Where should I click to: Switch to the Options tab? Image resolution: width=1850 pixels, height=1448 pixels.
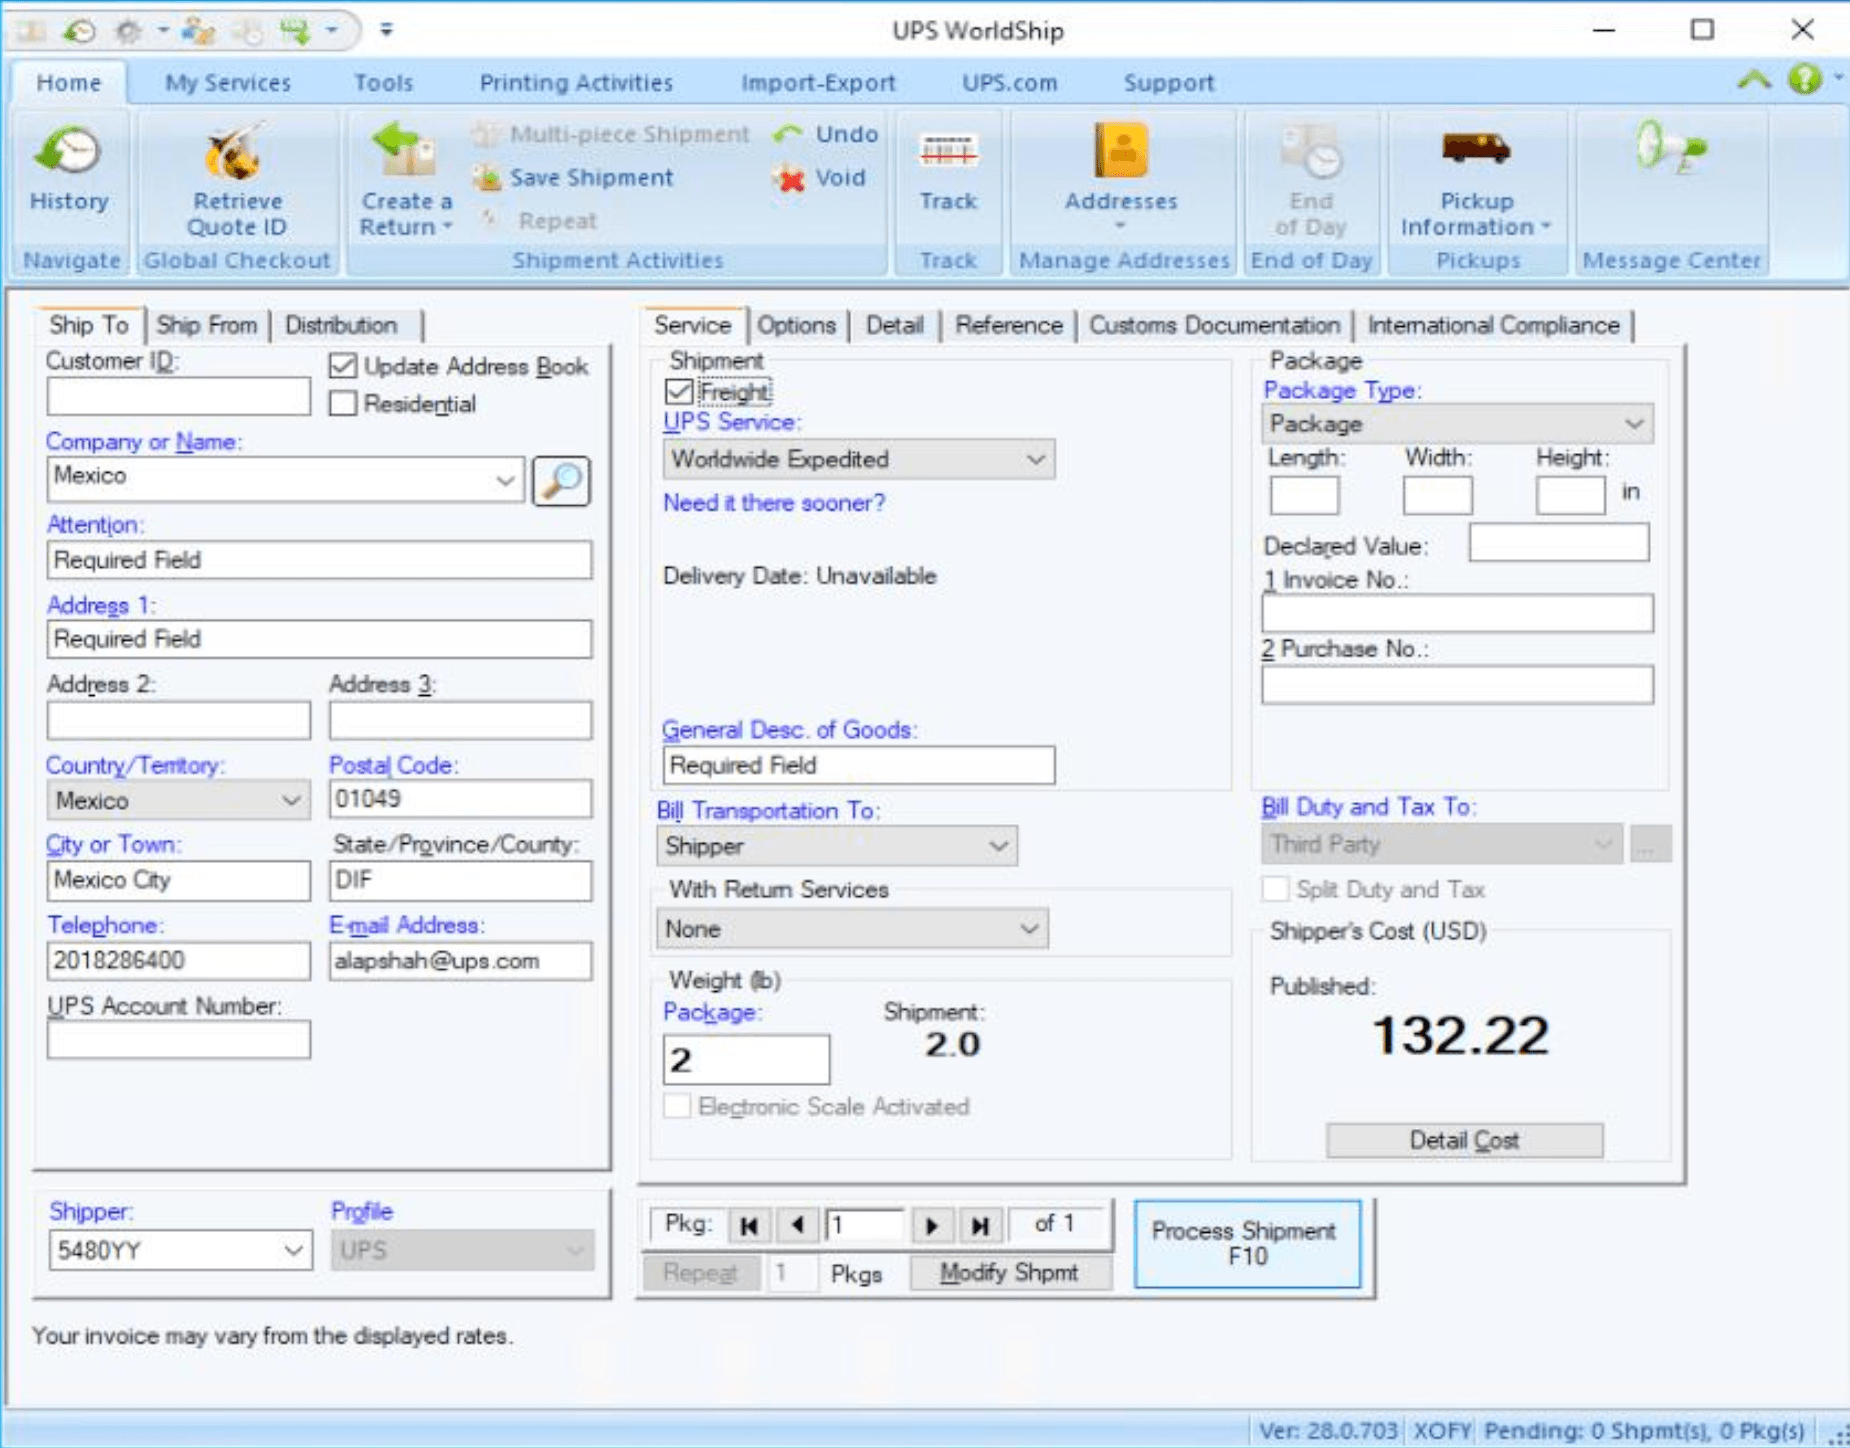[796, 325]
